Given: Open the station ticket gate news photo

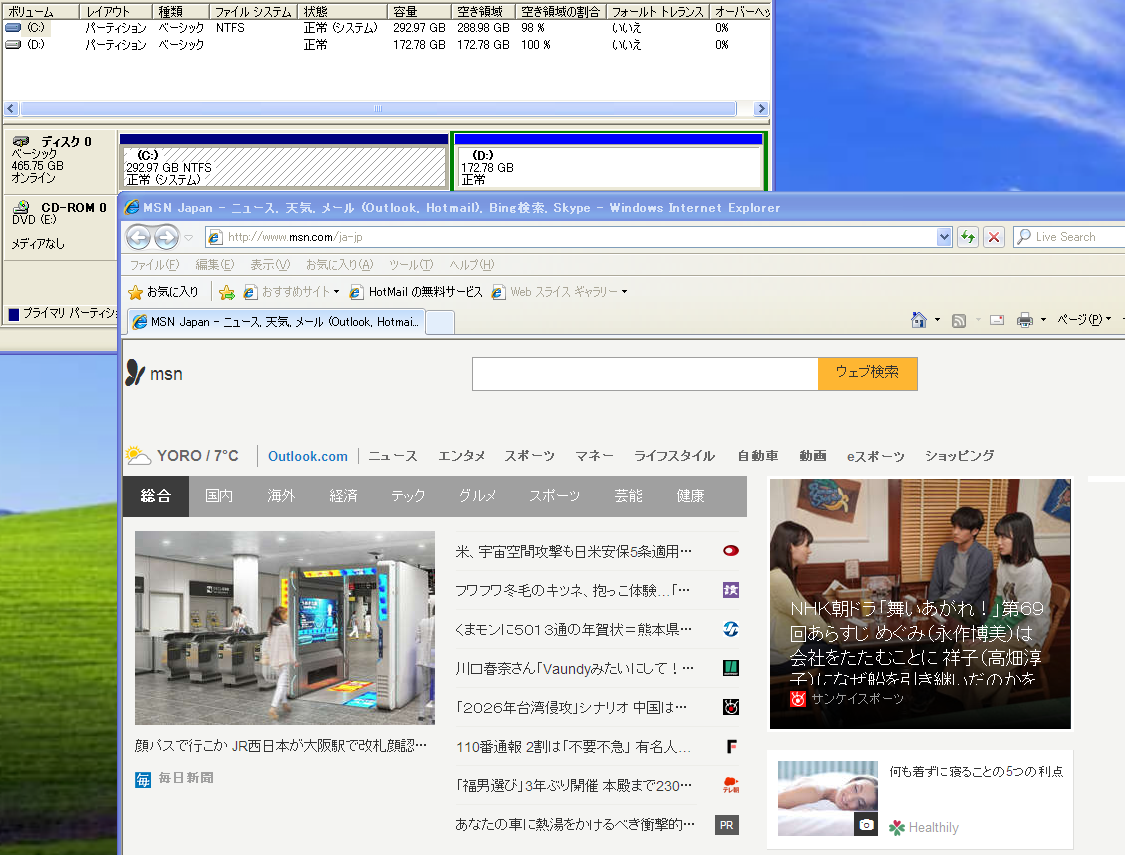Looking at the screenshot, I should 285,628.
